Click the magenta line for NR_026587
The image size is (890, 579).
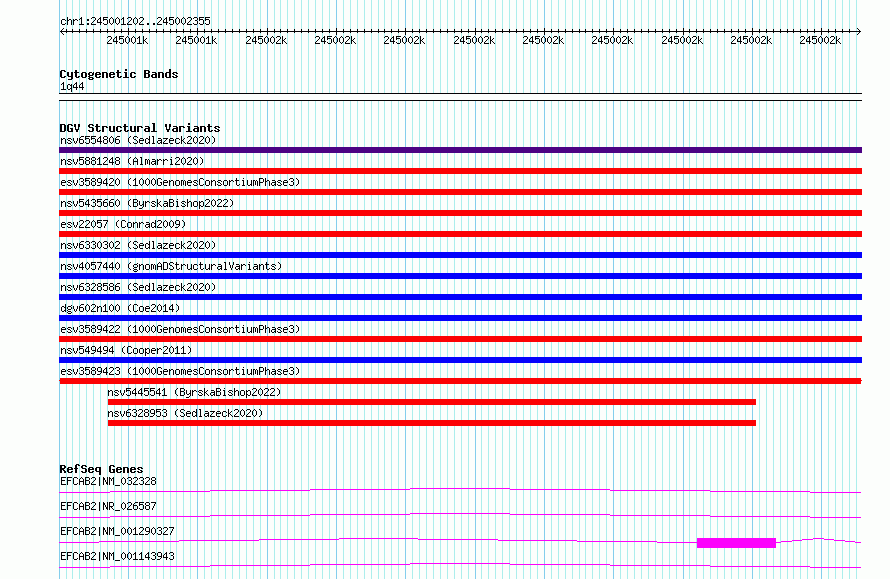tap(460, 515)
